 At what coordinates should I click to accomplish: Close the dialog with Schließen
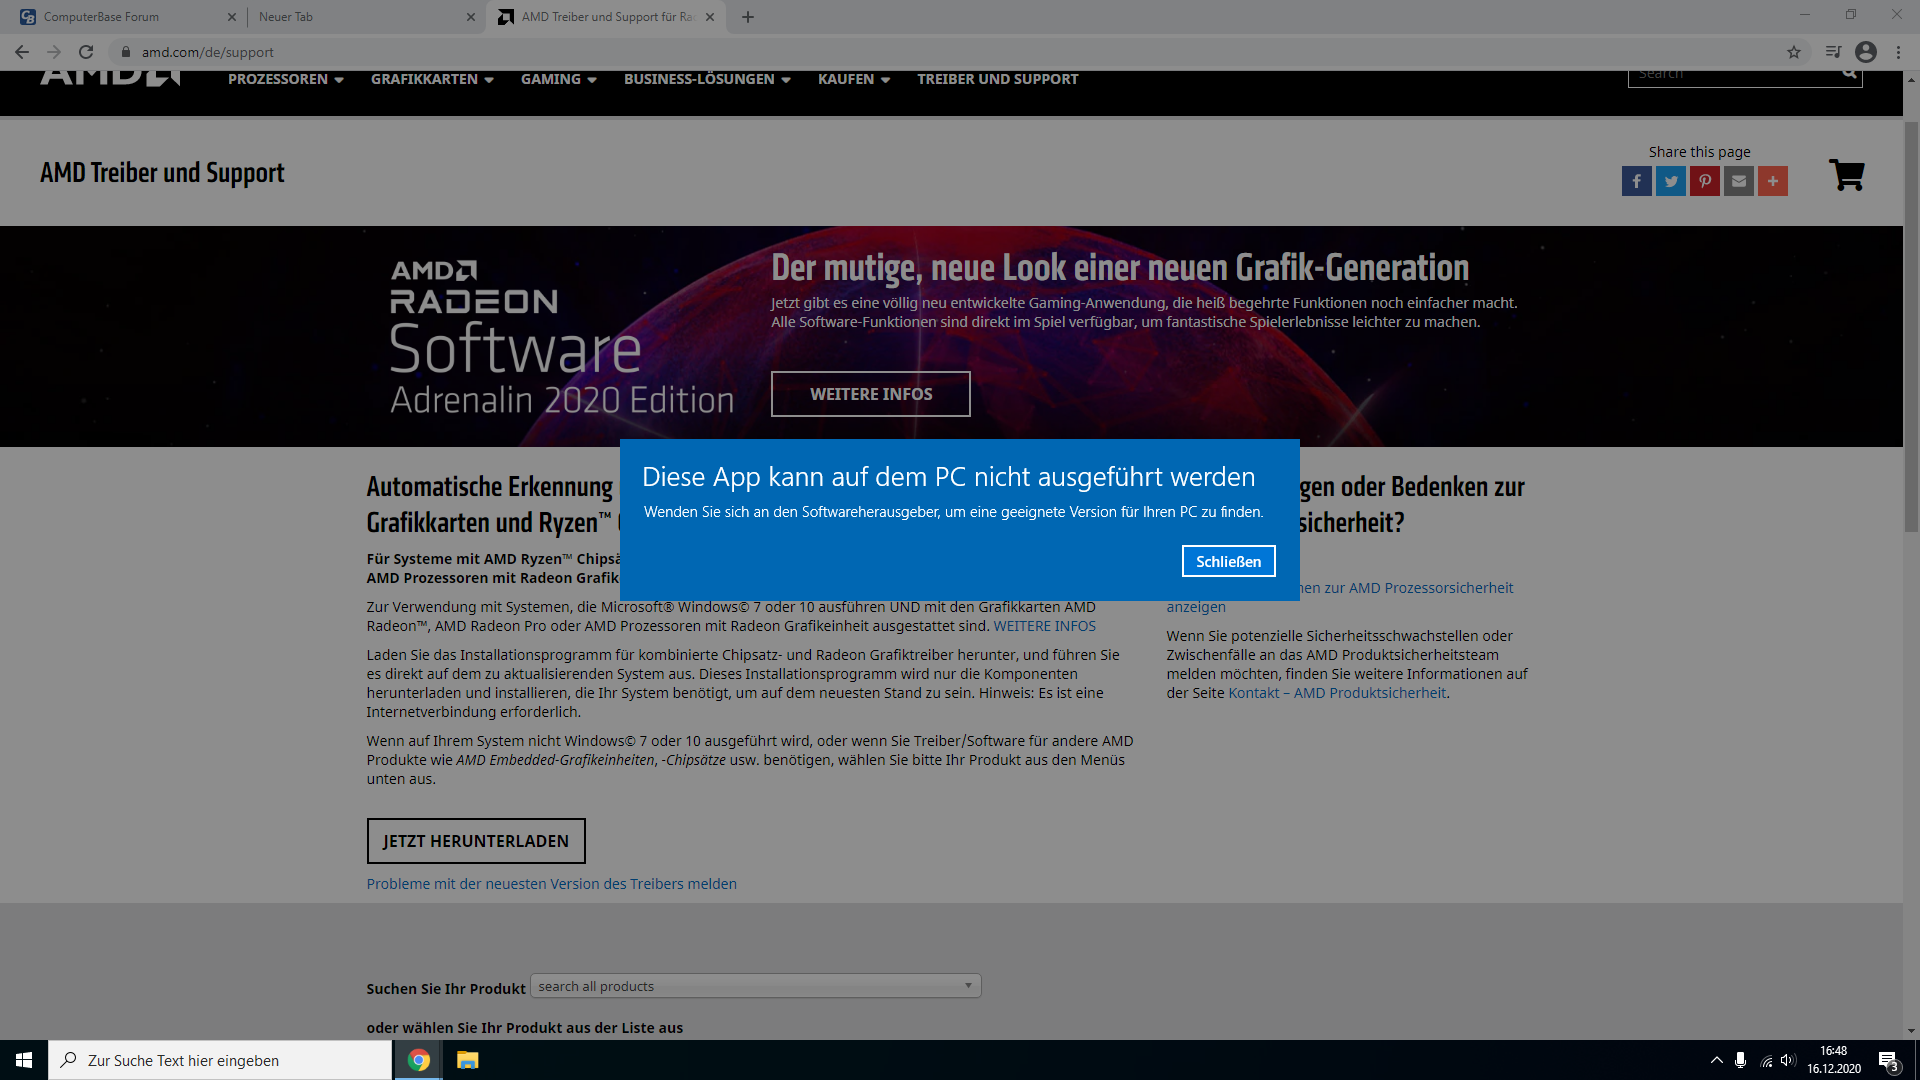coord(1228,561)
